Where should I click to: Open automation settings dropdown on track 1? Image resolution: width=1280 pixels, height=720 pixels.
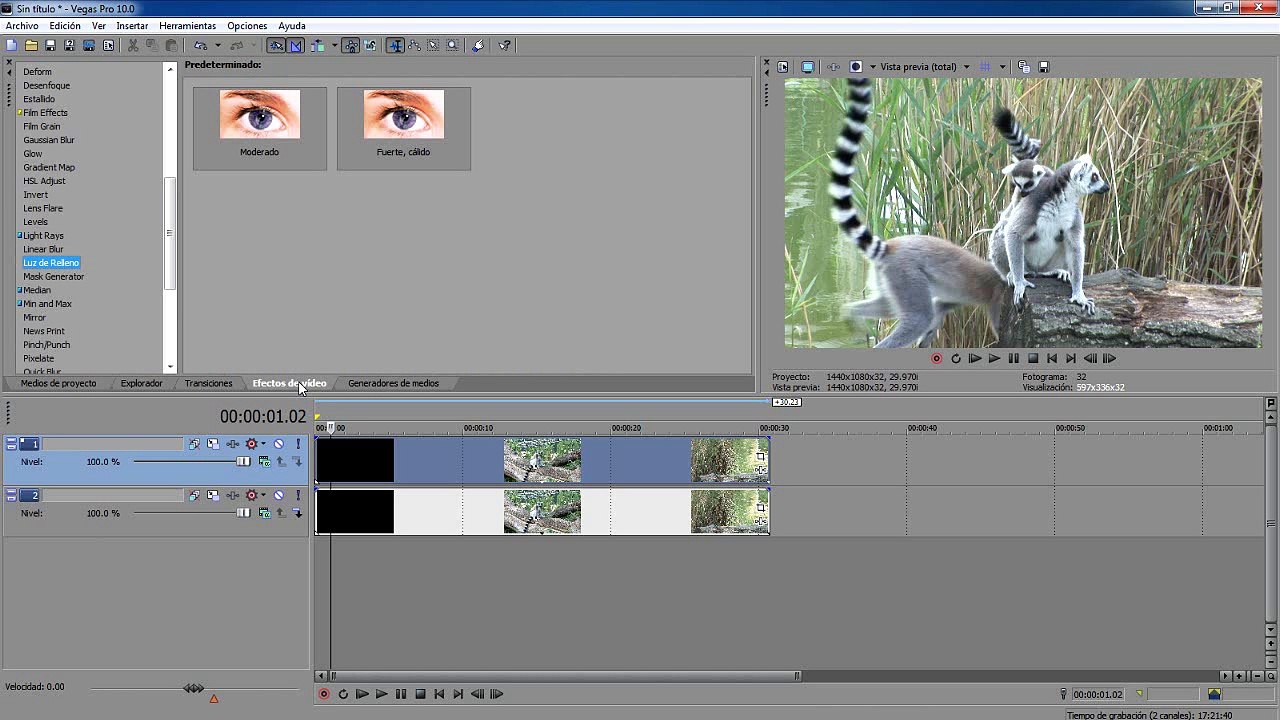point(263,444)
